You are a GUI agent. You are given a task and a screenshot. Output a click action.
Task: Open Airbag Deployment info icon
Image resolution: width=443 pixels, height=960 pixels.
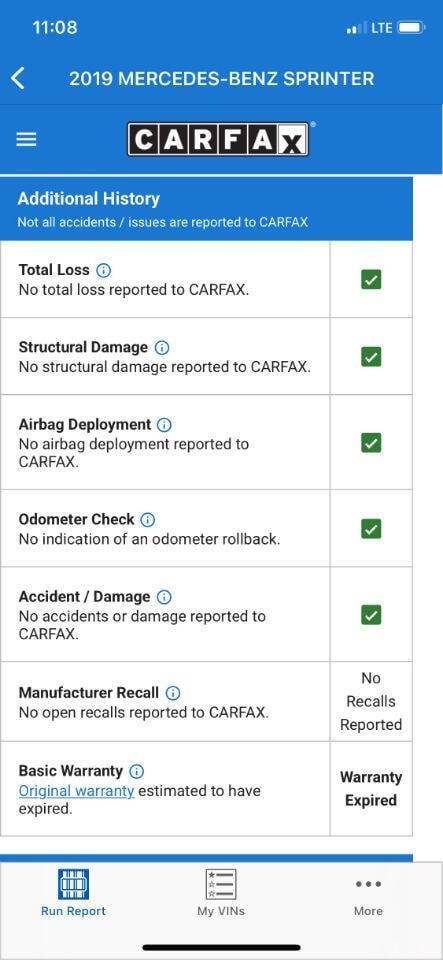pyautogui.click(x=165, y=425)
